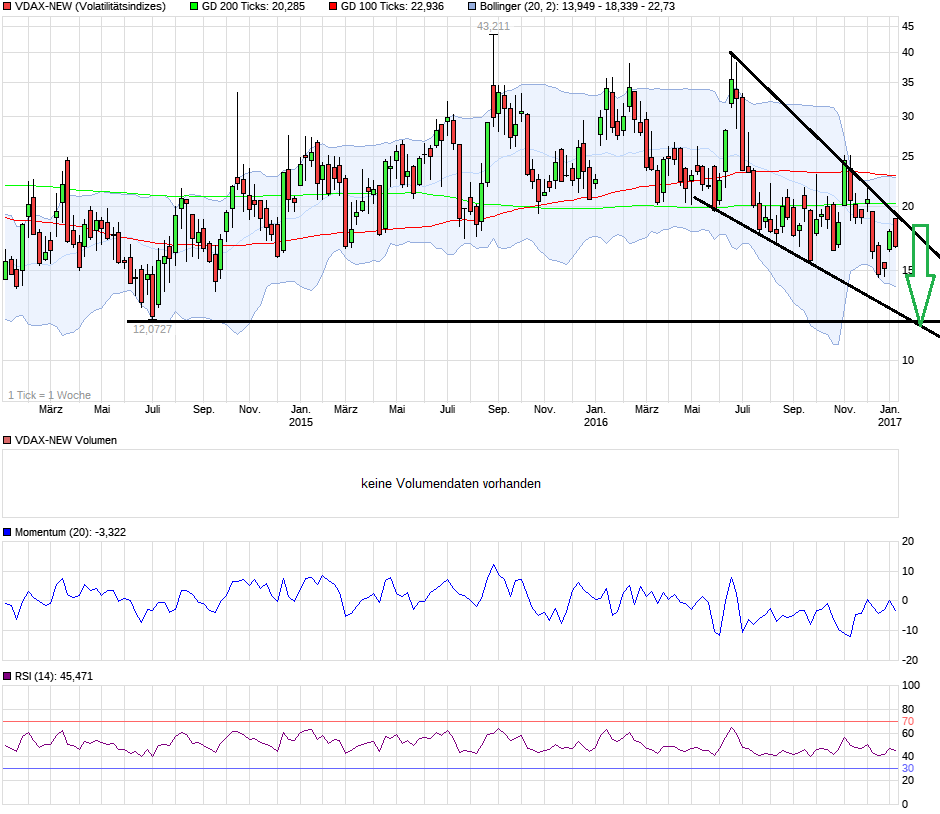Click the red GD 100 Ticks legend square

[332, 7]
